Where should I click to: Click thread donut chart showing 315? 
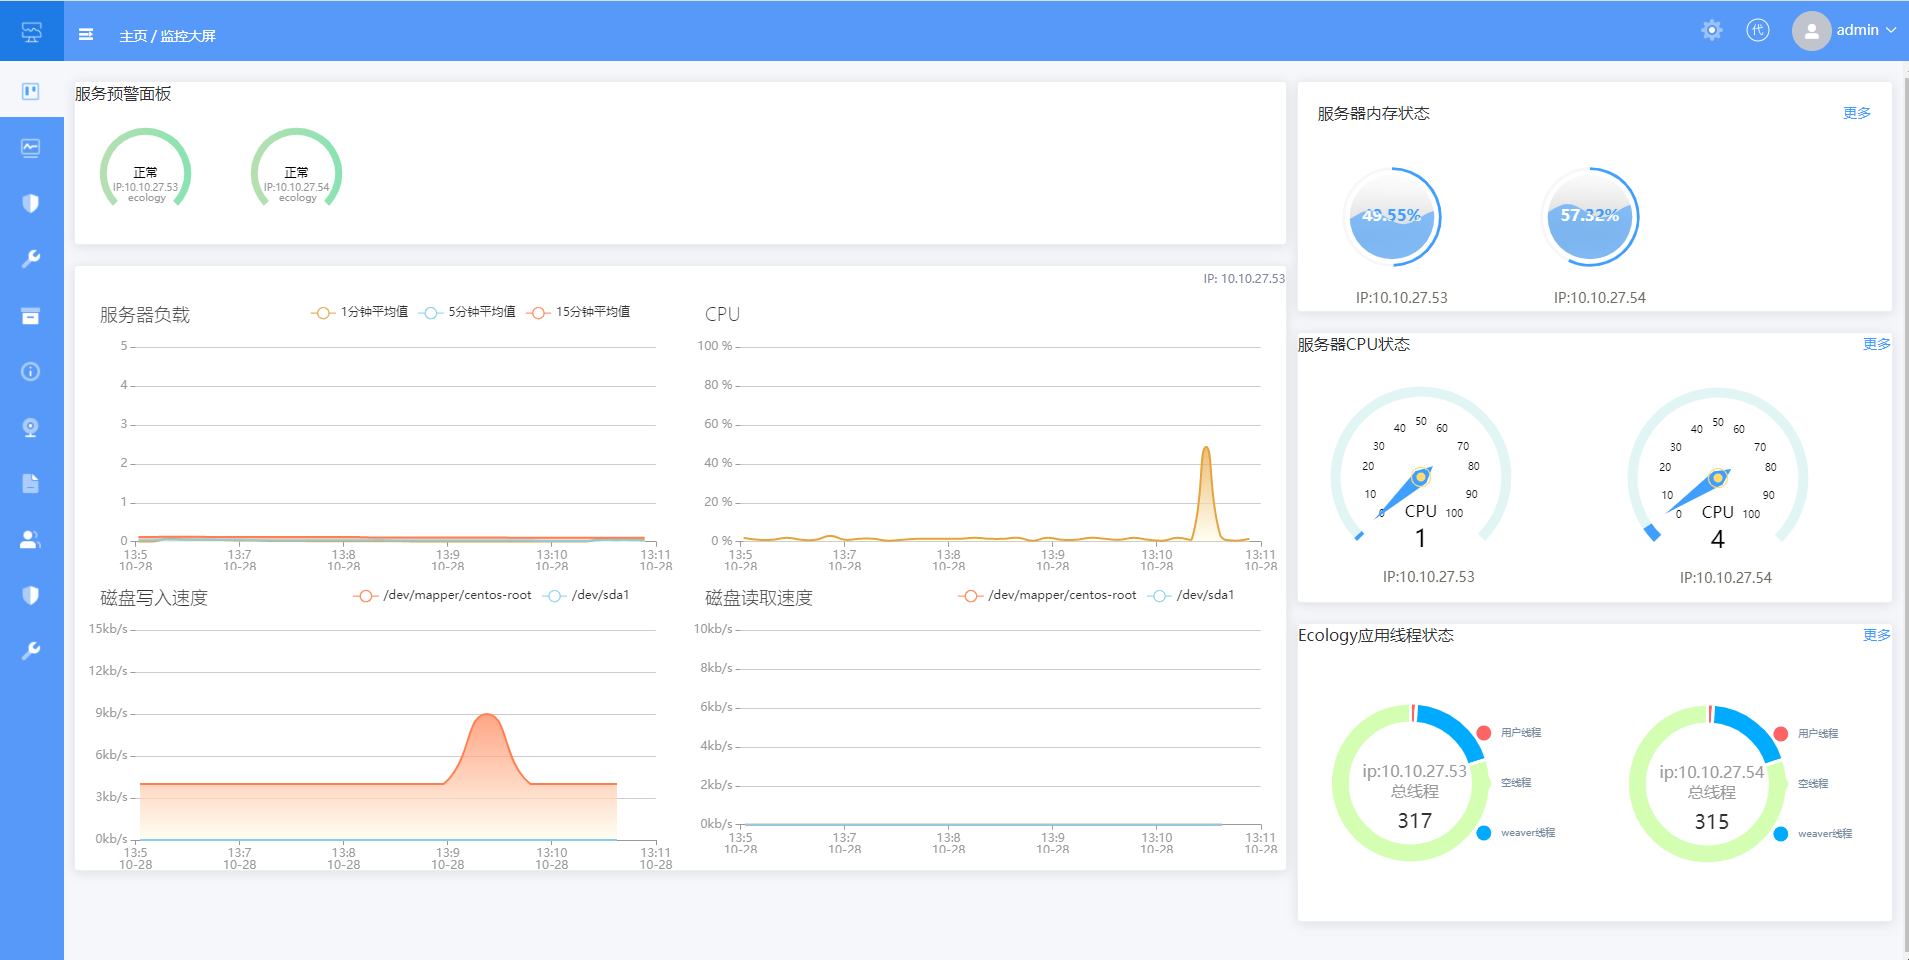coord(1710,784)
